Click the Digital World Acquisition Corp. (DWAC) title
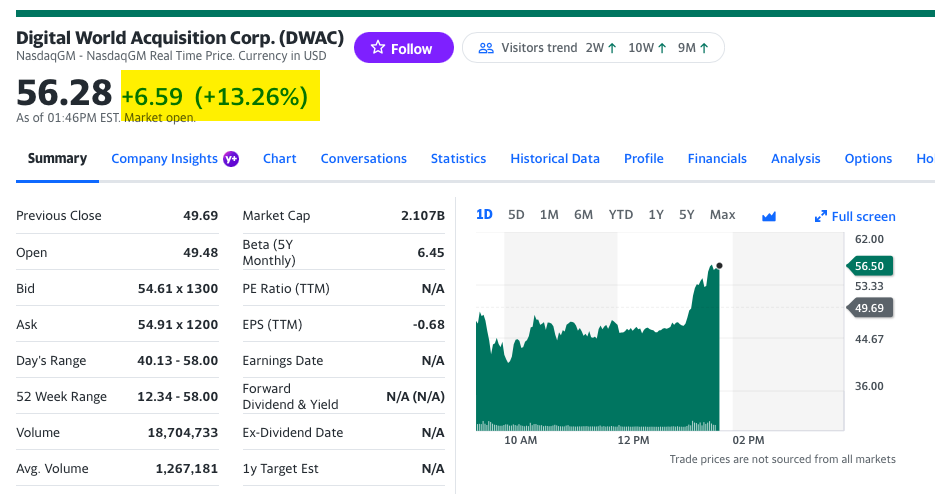Viewport: 935px width, 494px height. pos(179,38)
